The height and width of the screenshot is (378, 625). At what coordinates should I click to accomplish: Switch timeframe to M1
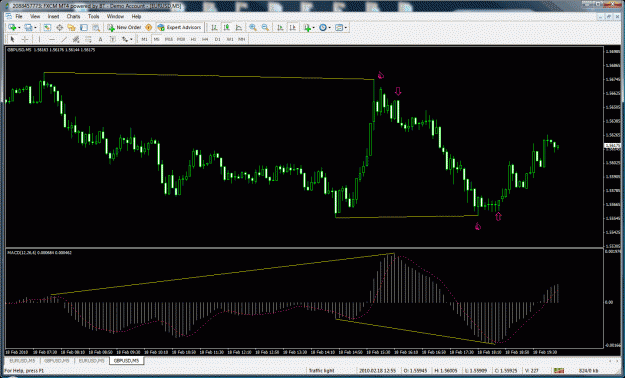(x=144, y=39)
